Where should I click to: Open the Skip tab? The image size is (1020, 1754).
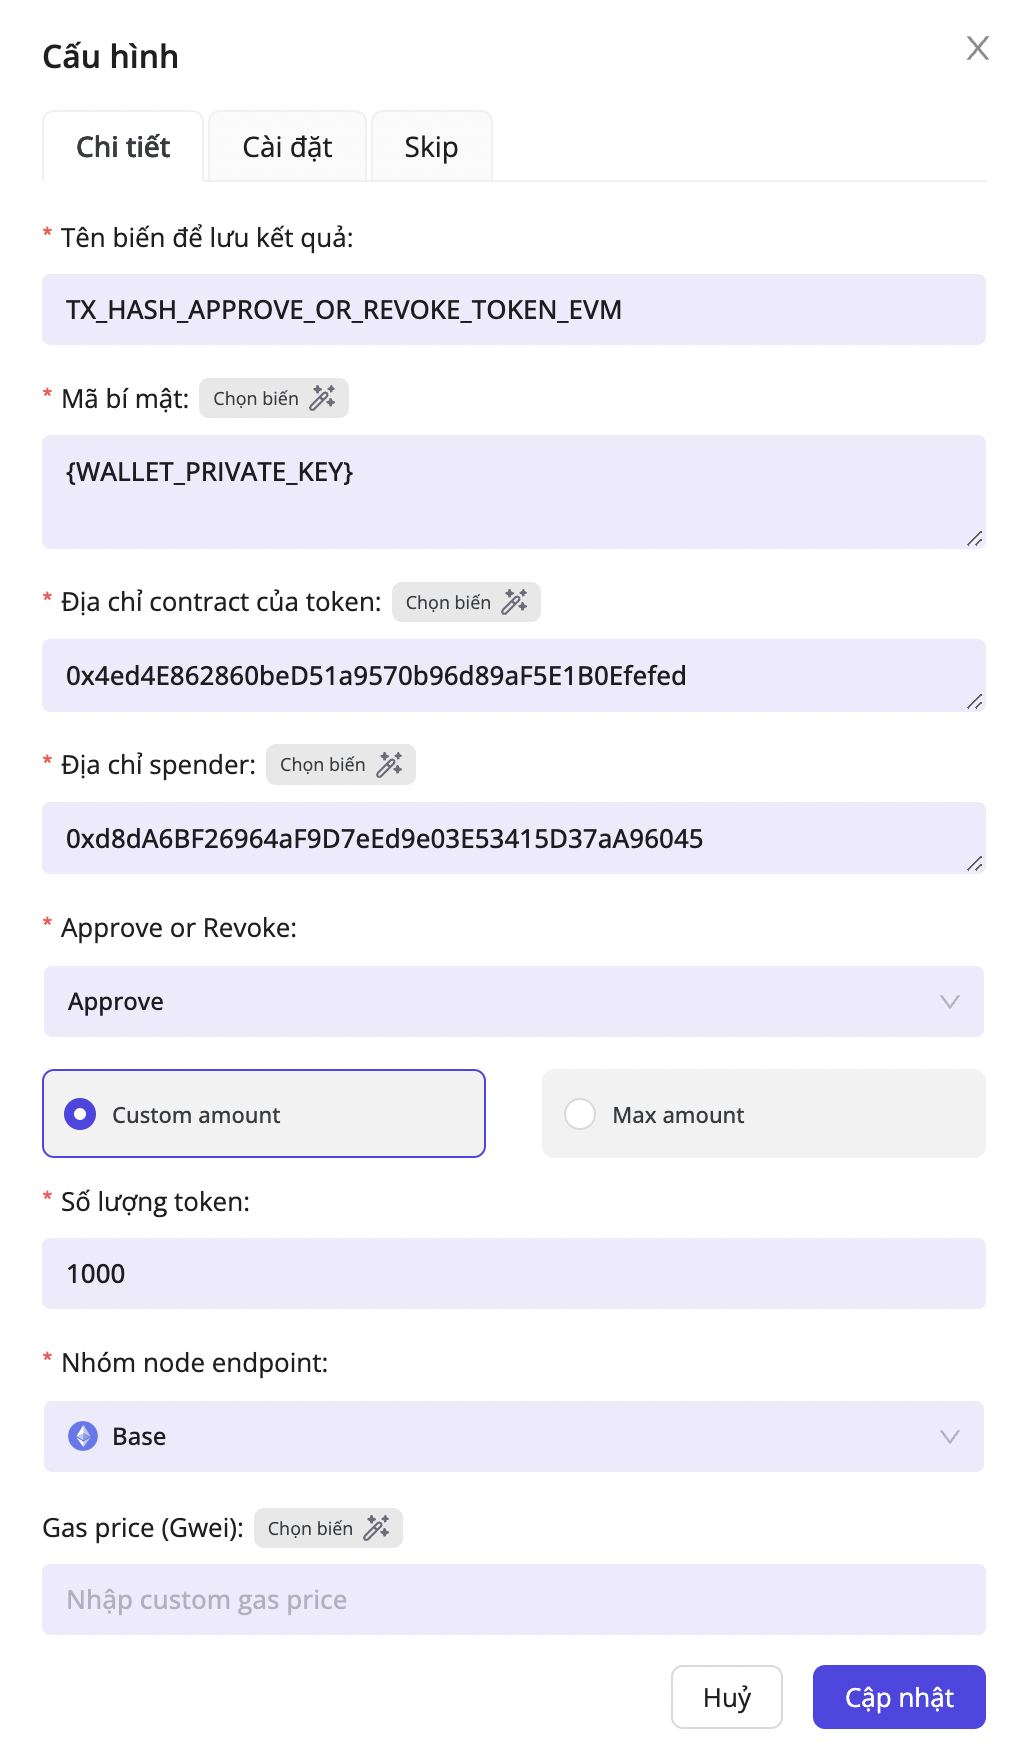click(x=431, y=147)
